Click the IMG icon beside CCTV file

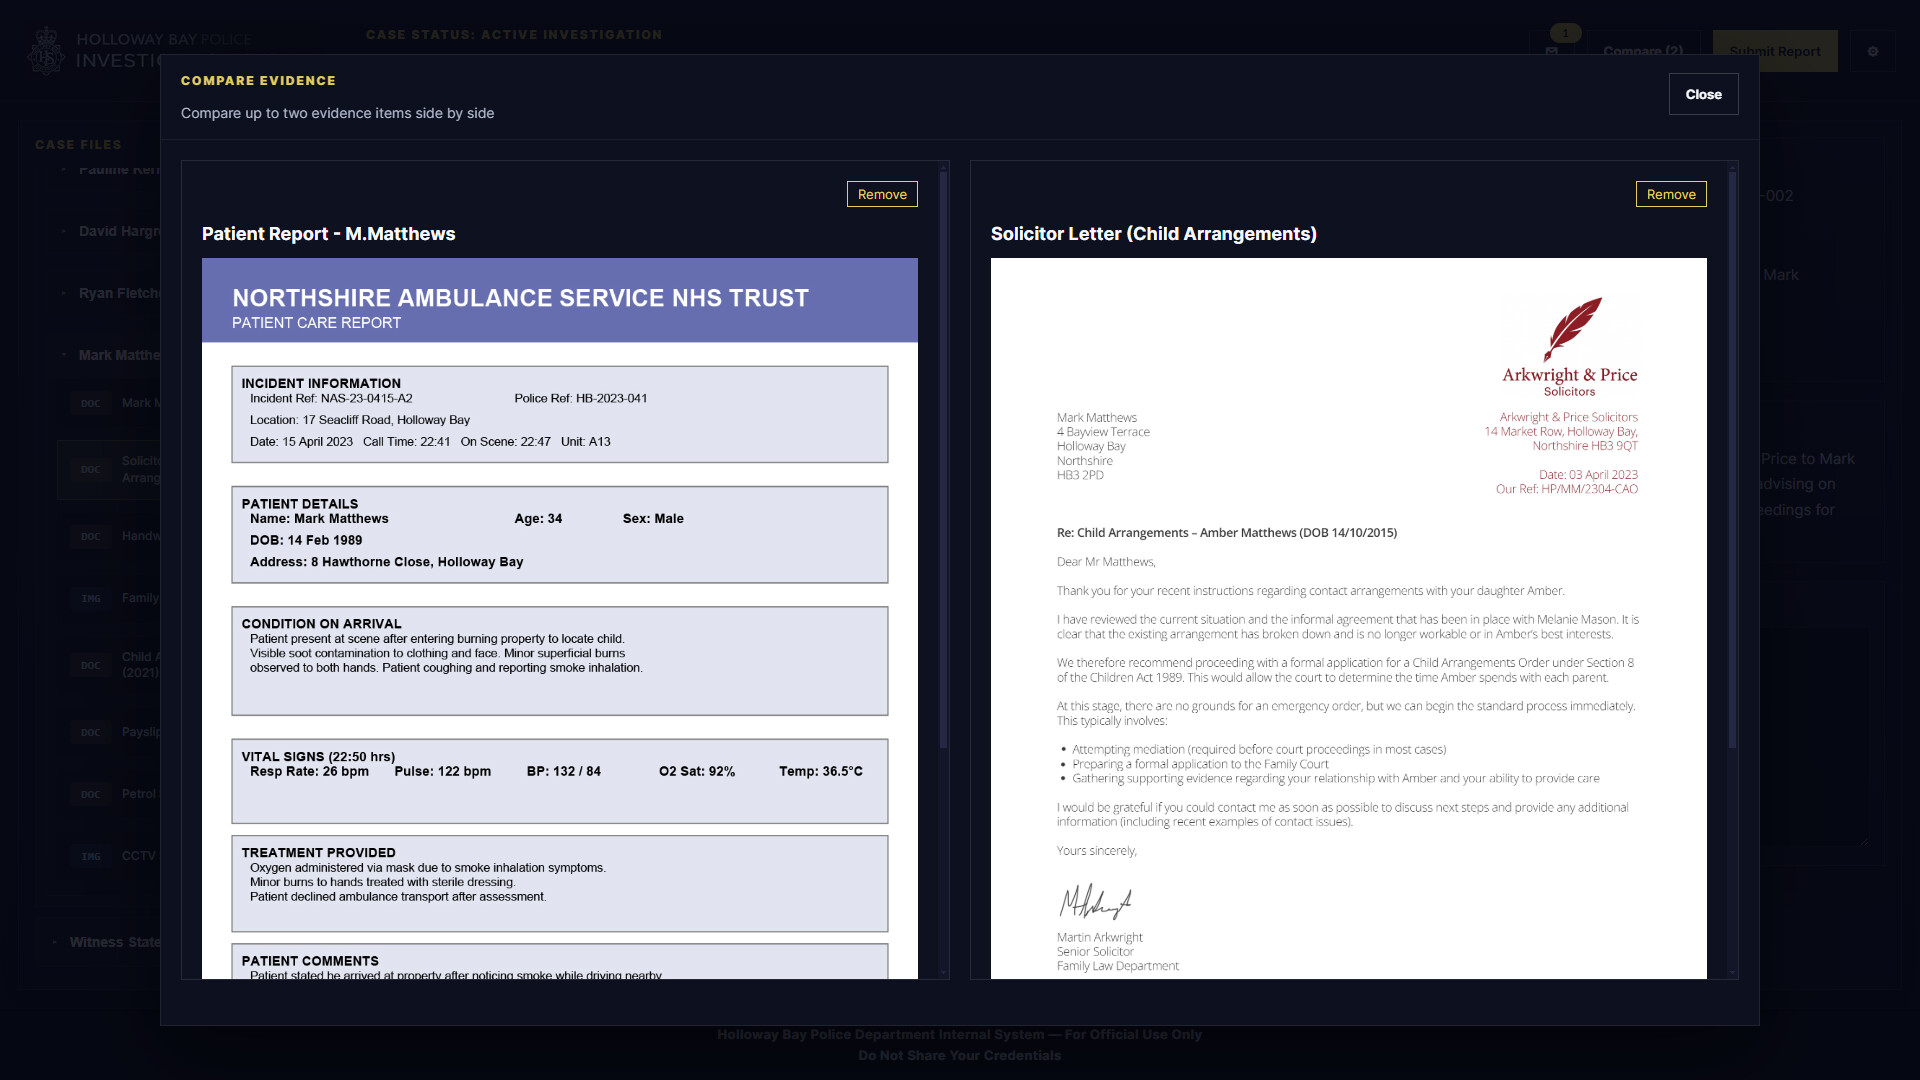click(91, 856)
